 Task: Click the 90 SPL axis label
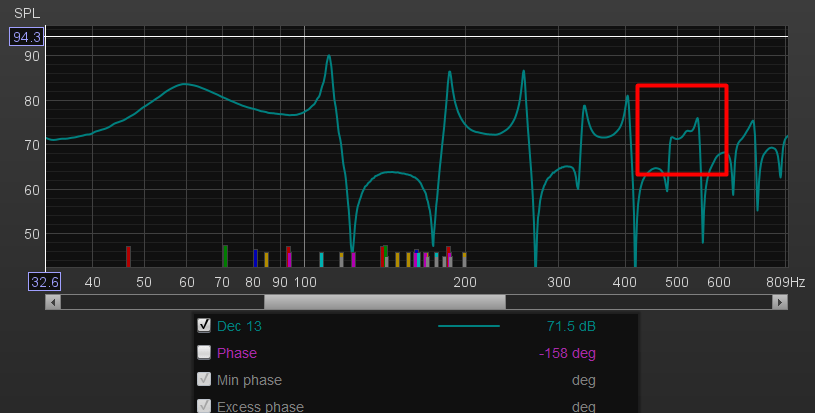click(x=32, y=56)
